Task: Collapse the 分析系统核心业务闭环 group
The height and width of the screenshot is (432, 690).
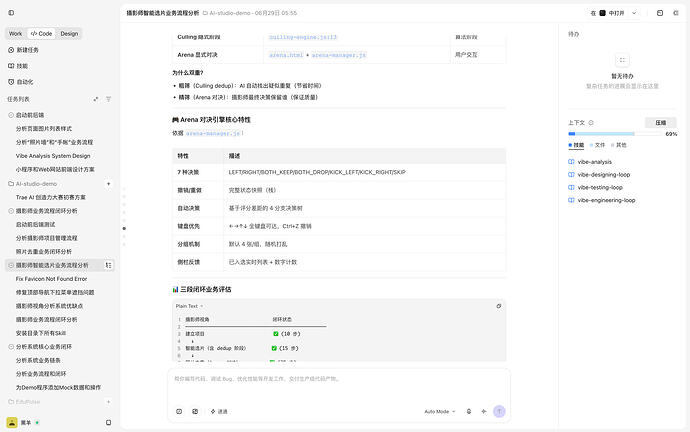Action: [x=11, y=347]
